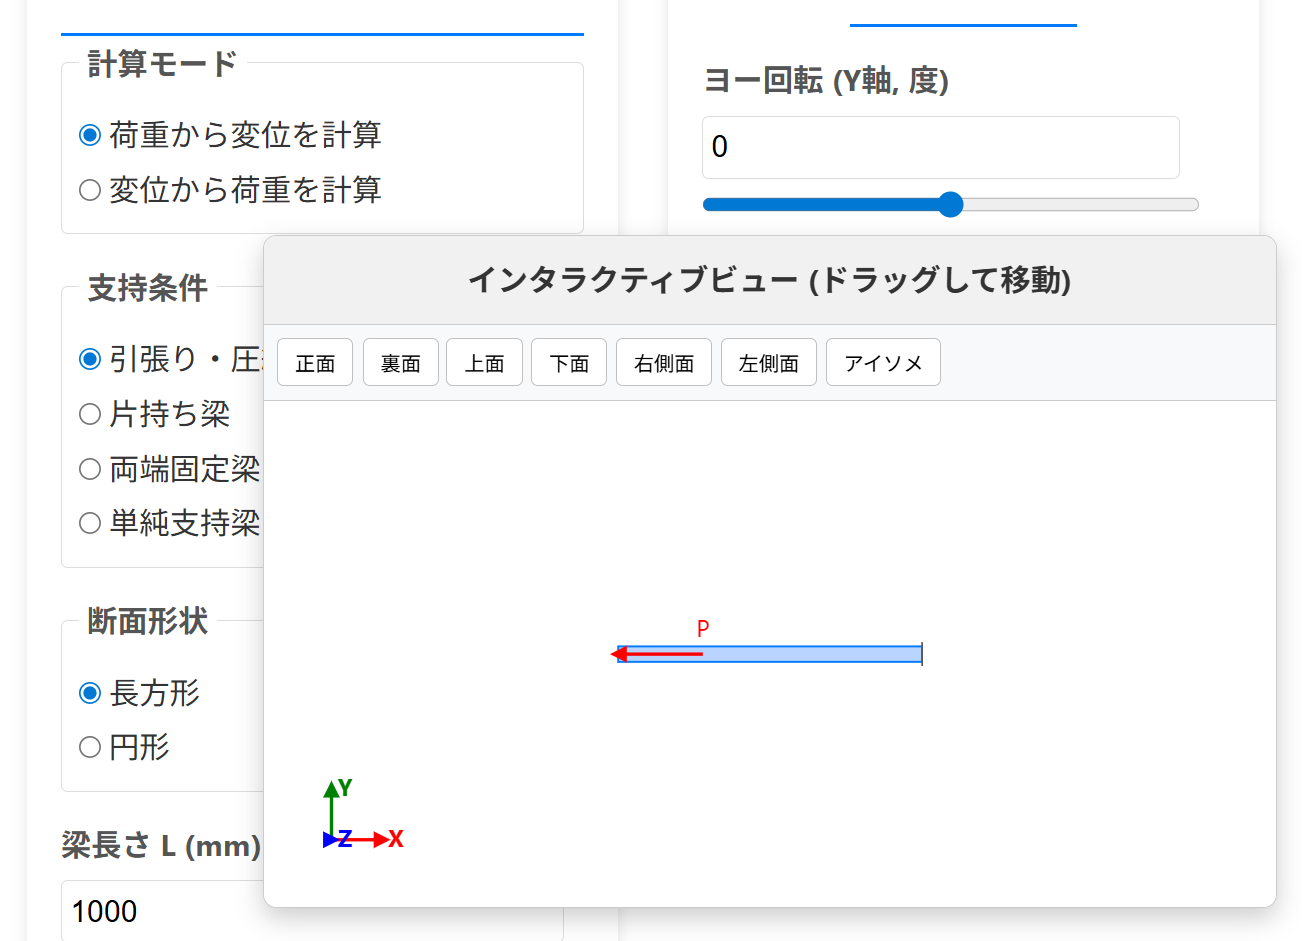This screenshot has width=1302, height=941.
Task: Select 変位から荷重を計算 calculation mode
Action: click(x=90, y=190)
